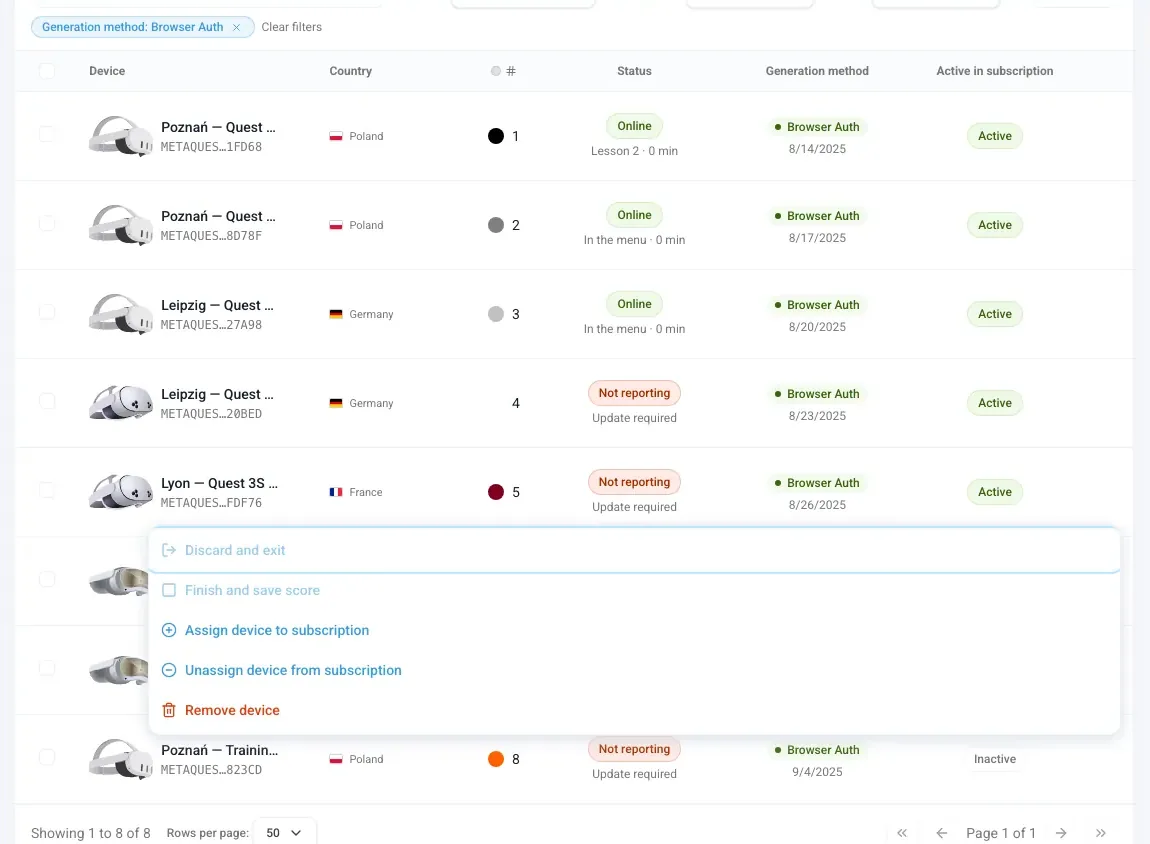Select the Lyon Quest 3S row checkbox

(x=47, y=490)
